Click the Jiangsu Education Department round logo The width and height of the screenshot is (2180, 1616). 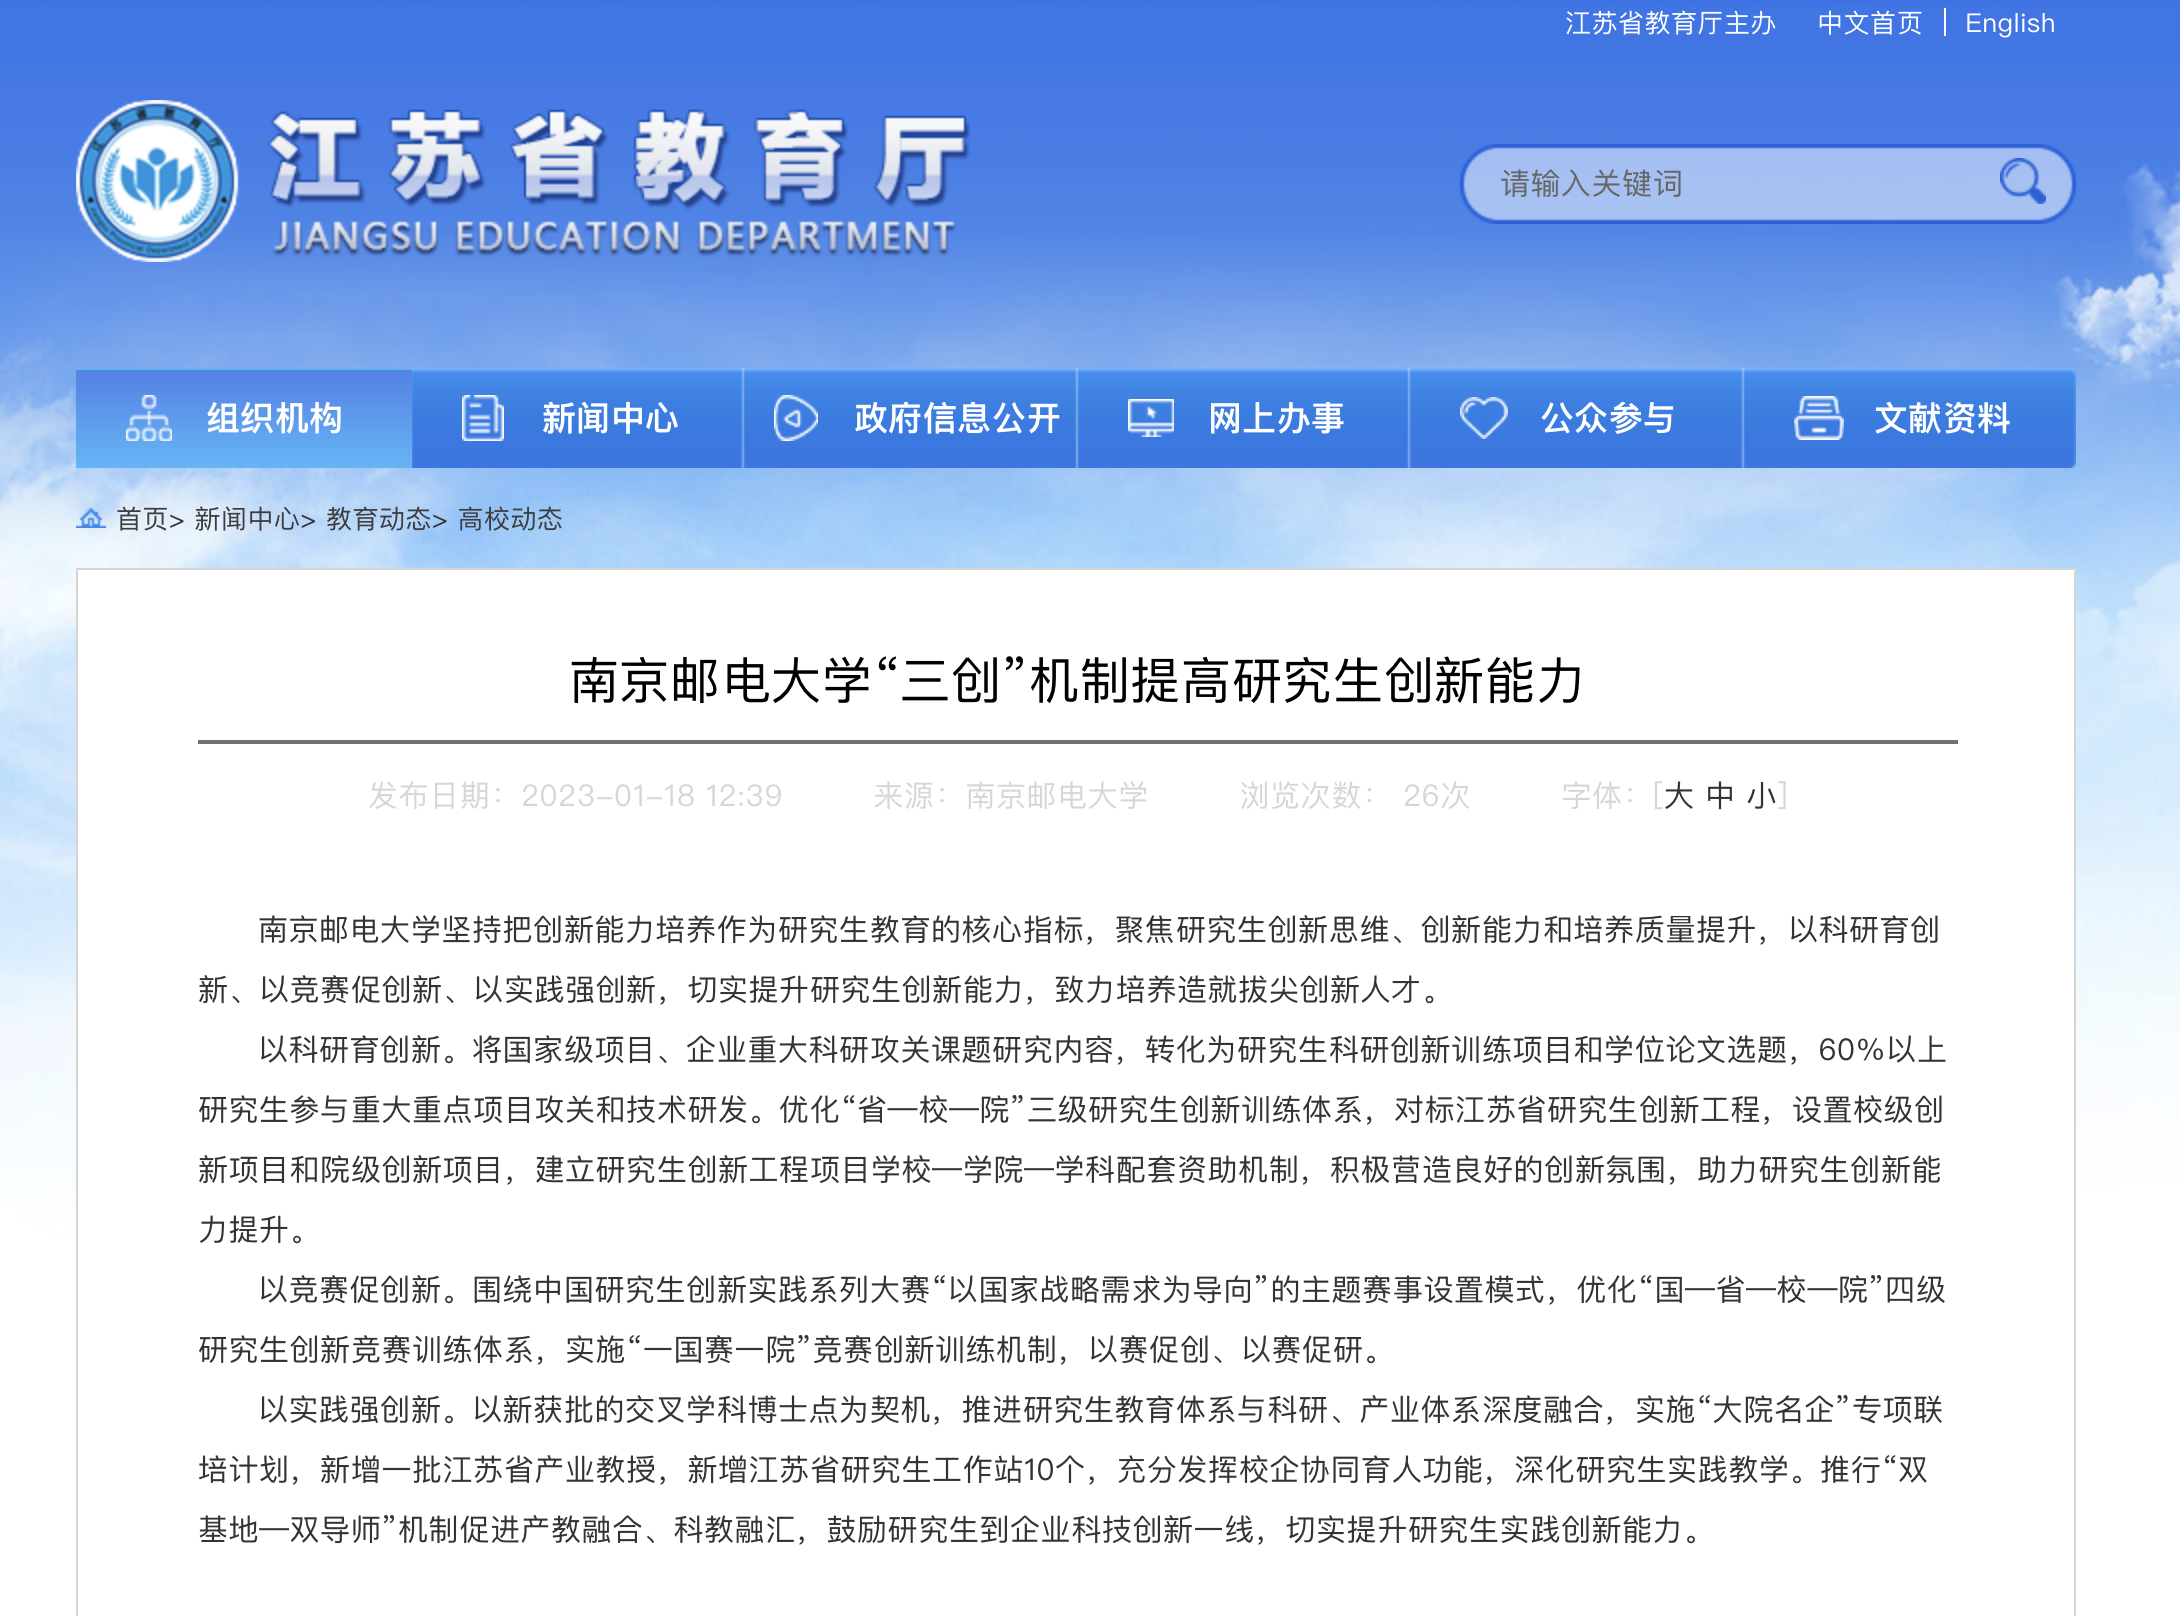(x=157, y=181)
